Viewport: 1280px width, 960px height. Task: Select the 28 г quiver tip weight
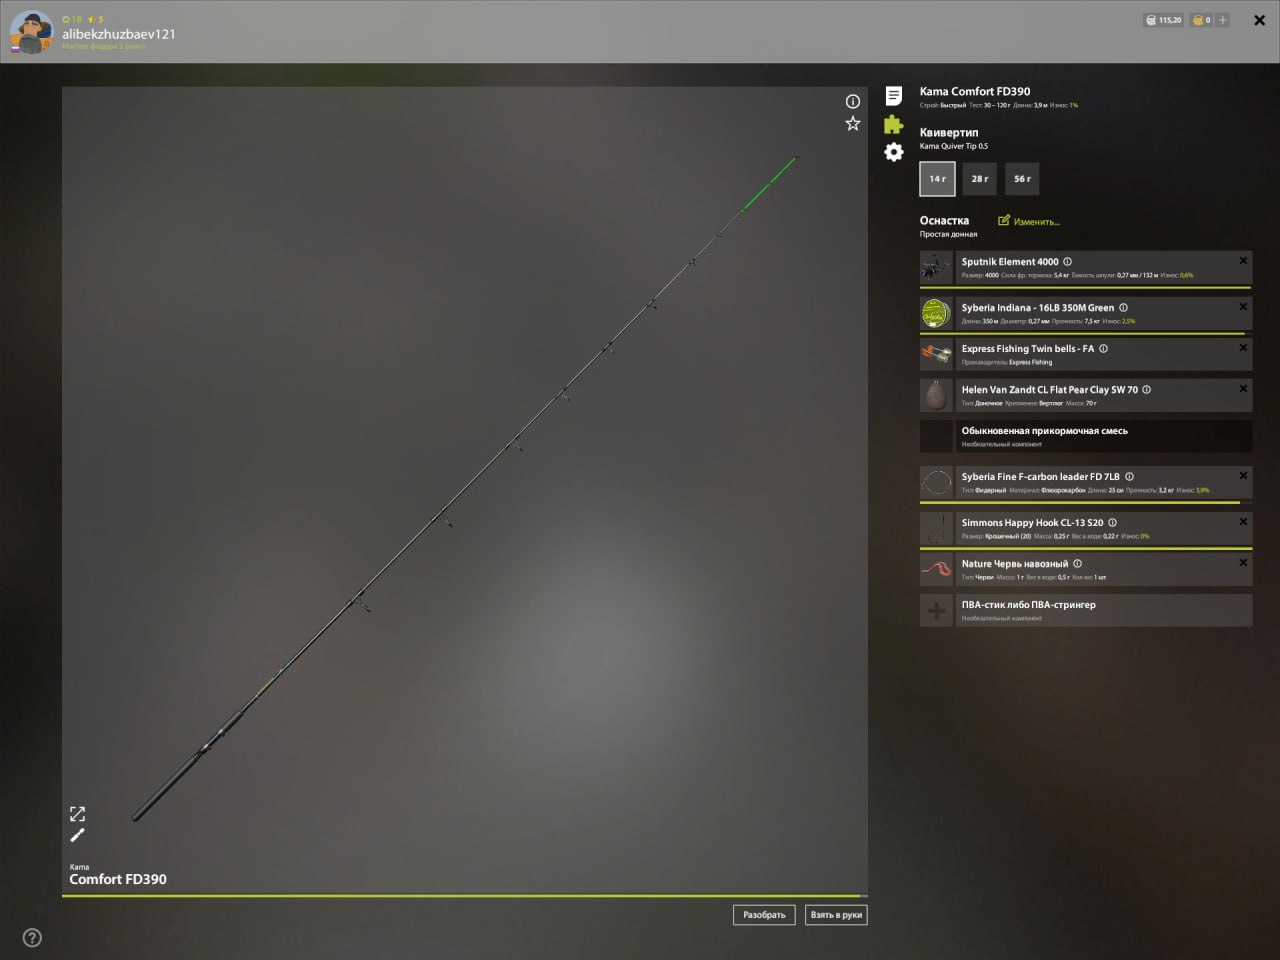tap(979, 179)
